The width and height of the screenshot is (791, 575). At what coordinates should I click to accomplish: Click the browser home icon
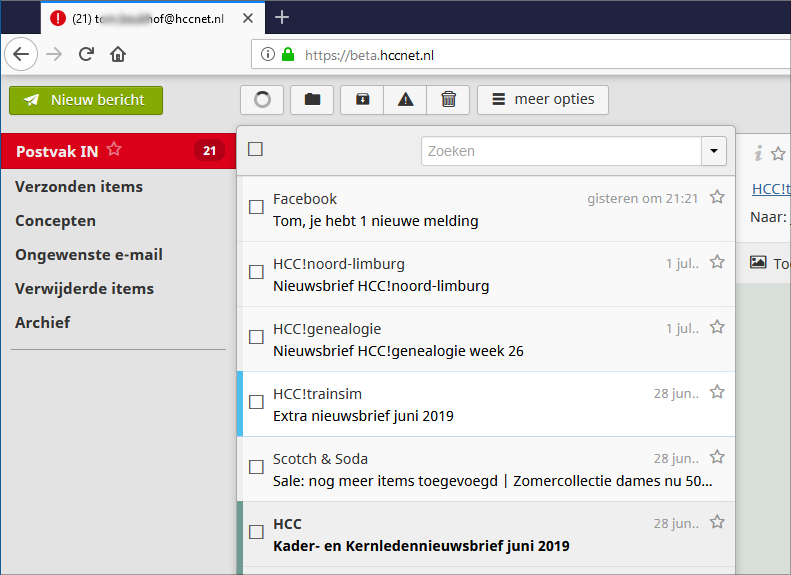pyautogui.click(x=118, y=54)
